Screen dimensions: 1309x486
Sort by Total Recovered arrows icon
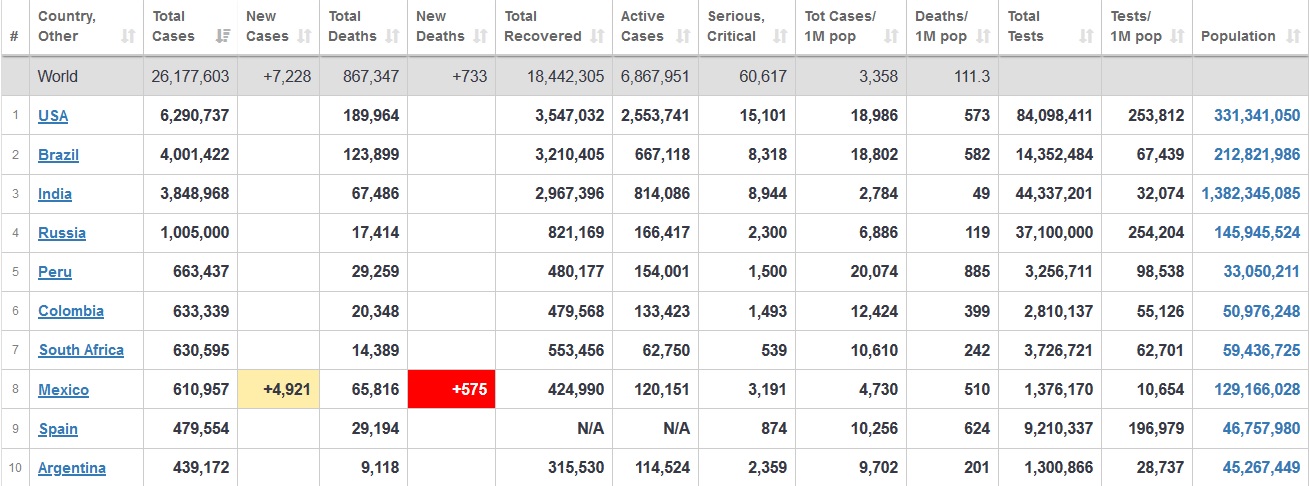[x=597, y=37]
